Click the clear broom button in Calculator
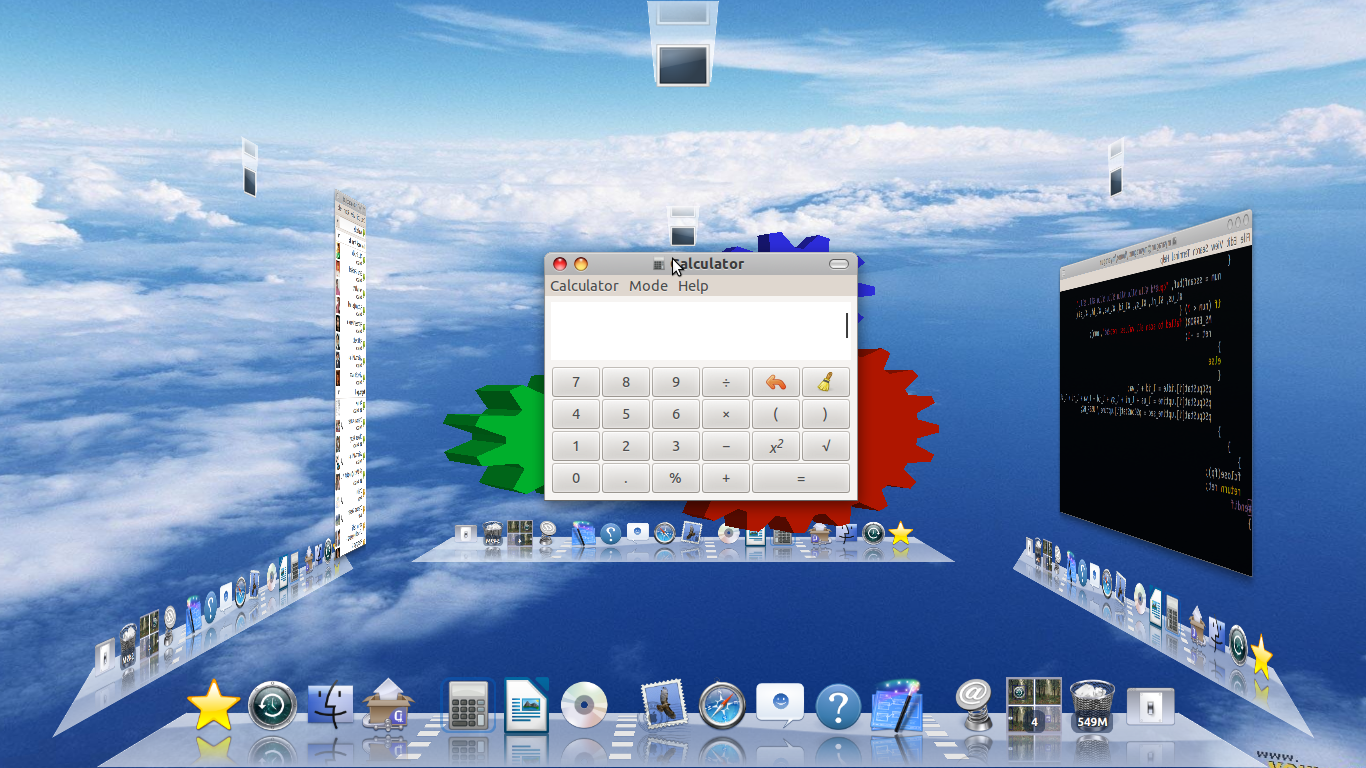The image size is (1366, 768). (x=826, y=382)
